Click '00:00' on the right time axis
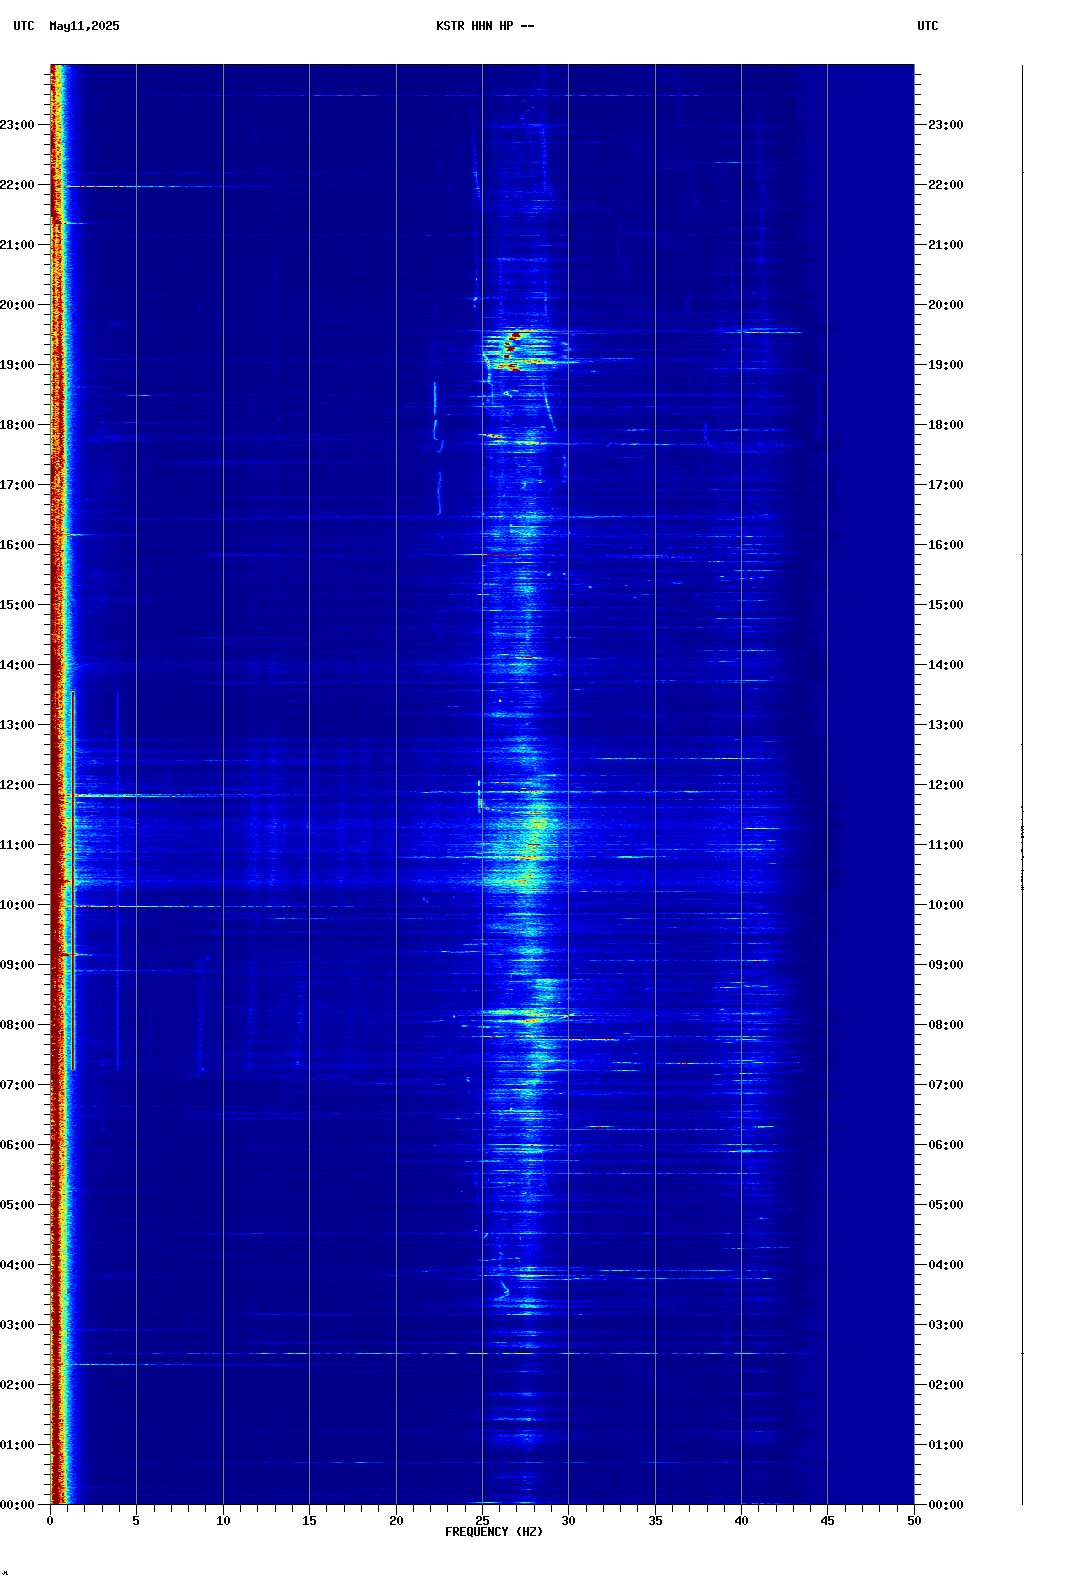1066x1584 pixels. point(946,1505)
